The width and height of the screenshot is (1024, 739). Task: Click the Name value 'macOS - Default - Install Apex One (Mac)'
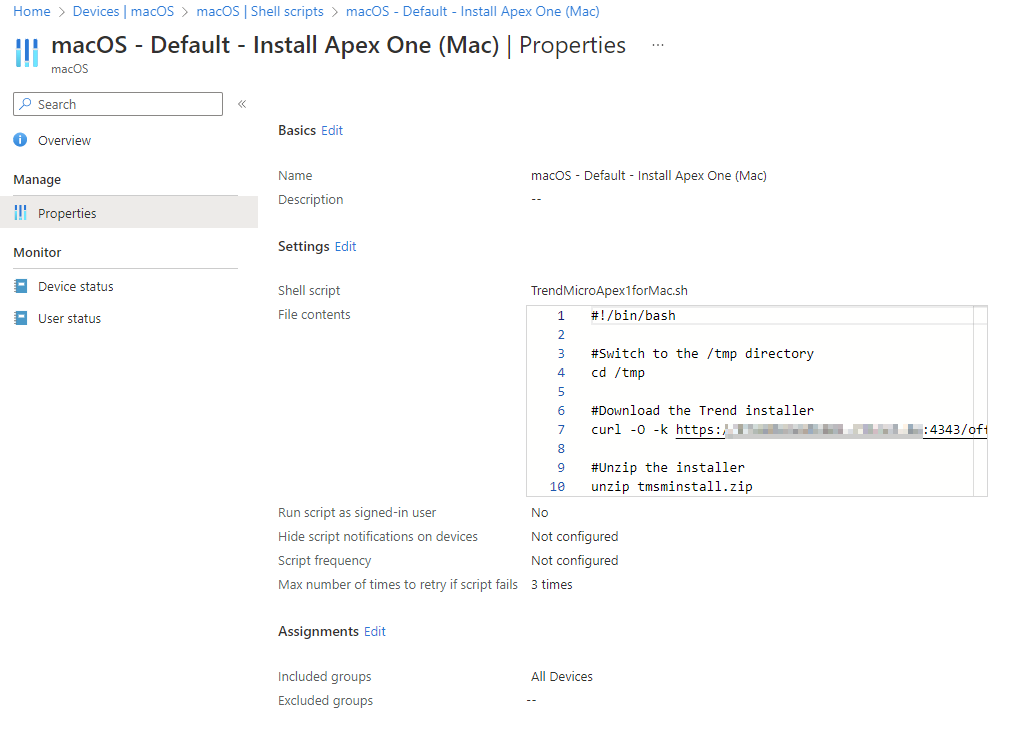coord(648,176)
